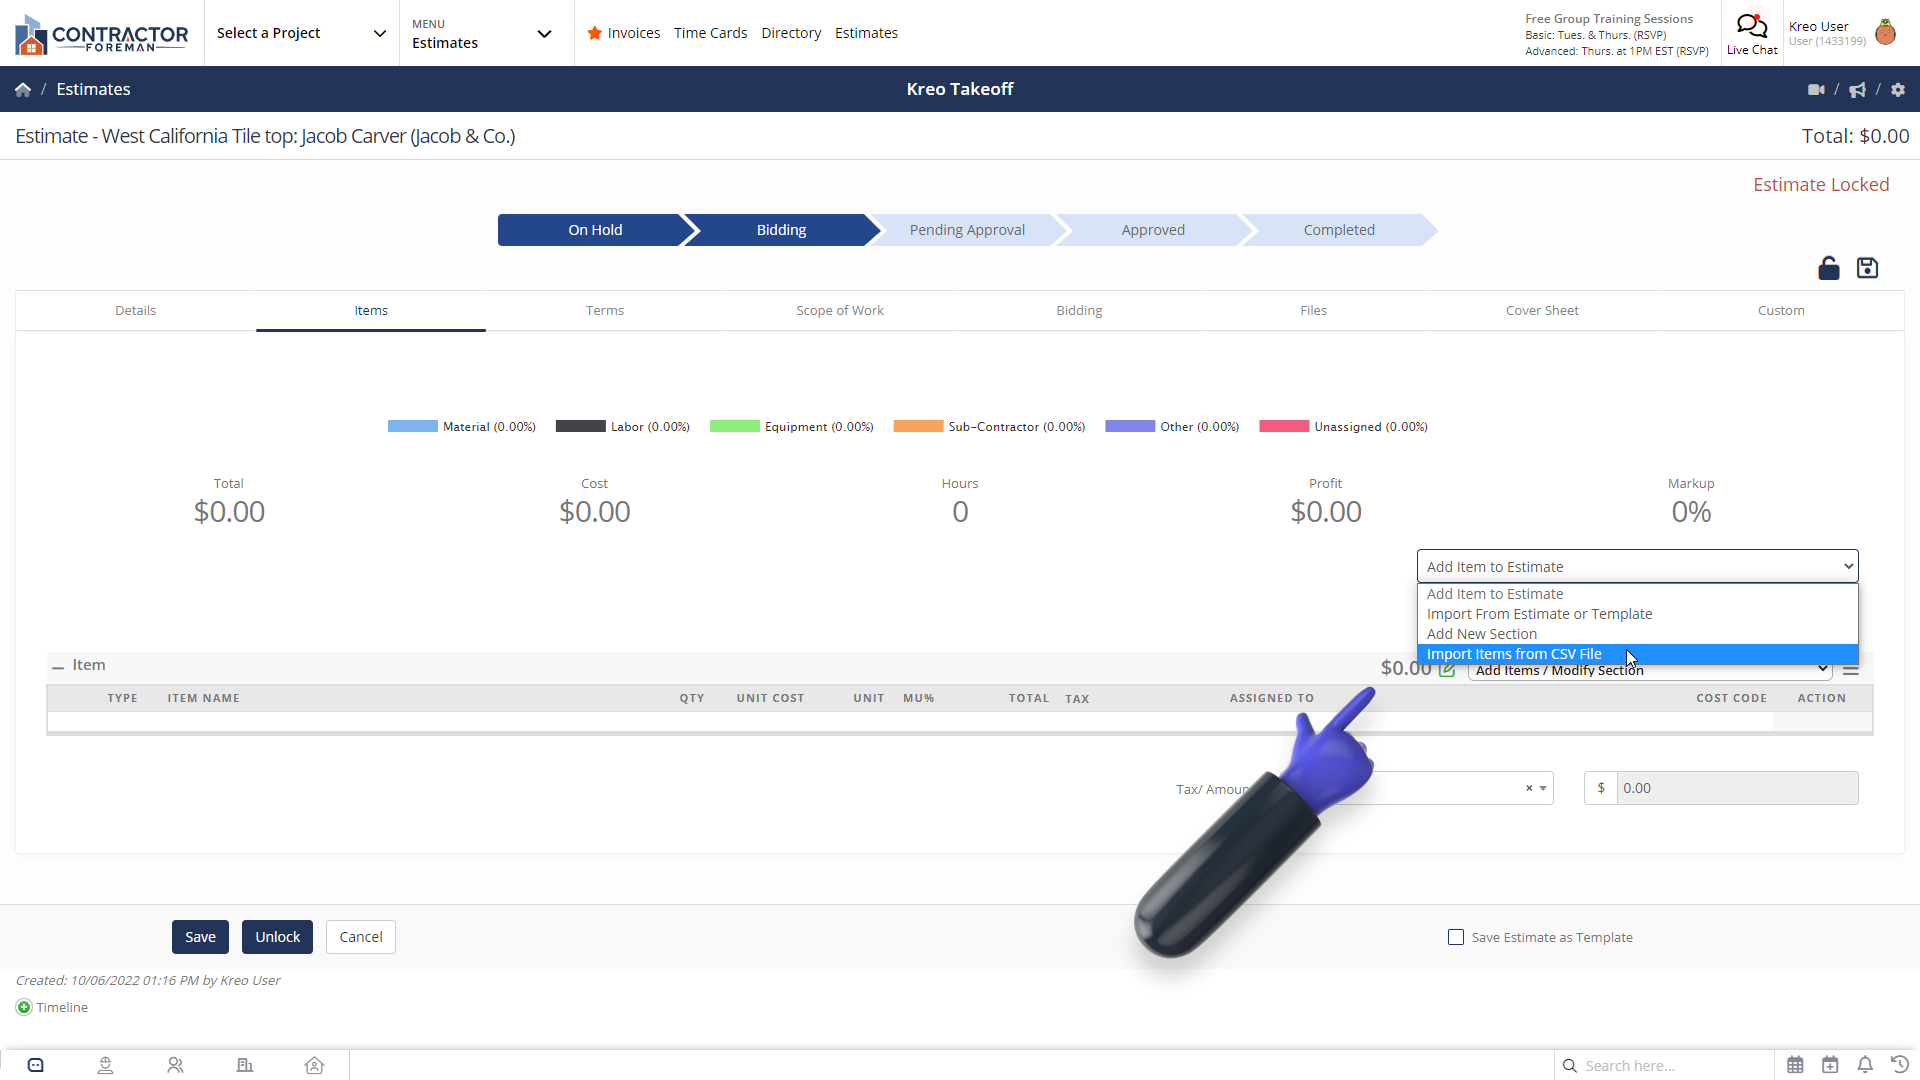Open the megaphone announcements icon
Image resolution: width=1920 pixels, height=1080 pixels.
1857,90
